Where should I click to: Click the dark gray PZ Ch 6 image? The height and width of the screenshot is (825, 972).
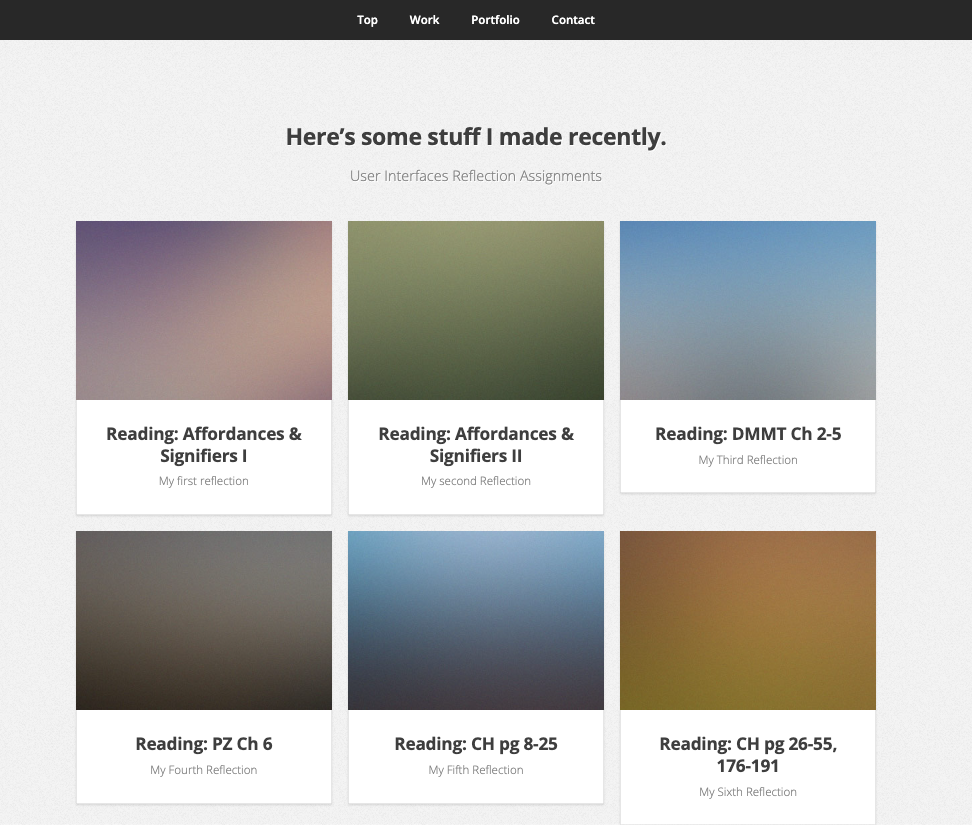(204, 620)
